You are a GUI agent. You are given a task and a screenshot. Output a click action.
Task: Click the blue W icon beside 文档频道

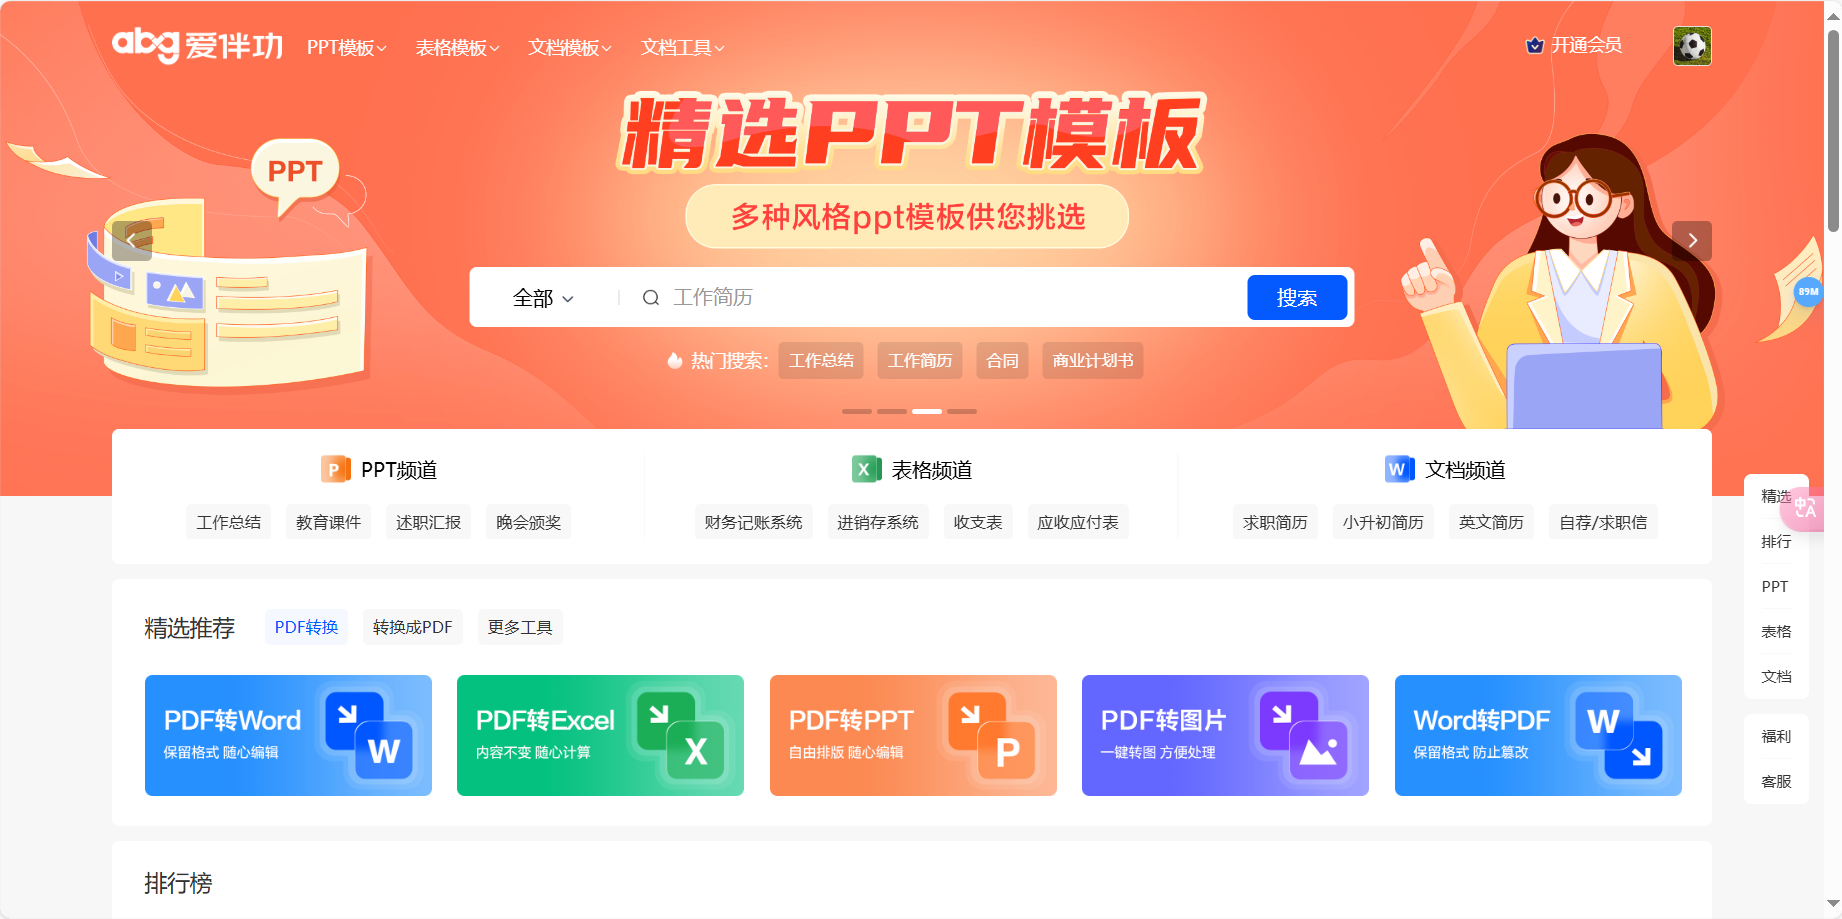click(1399, 470)
